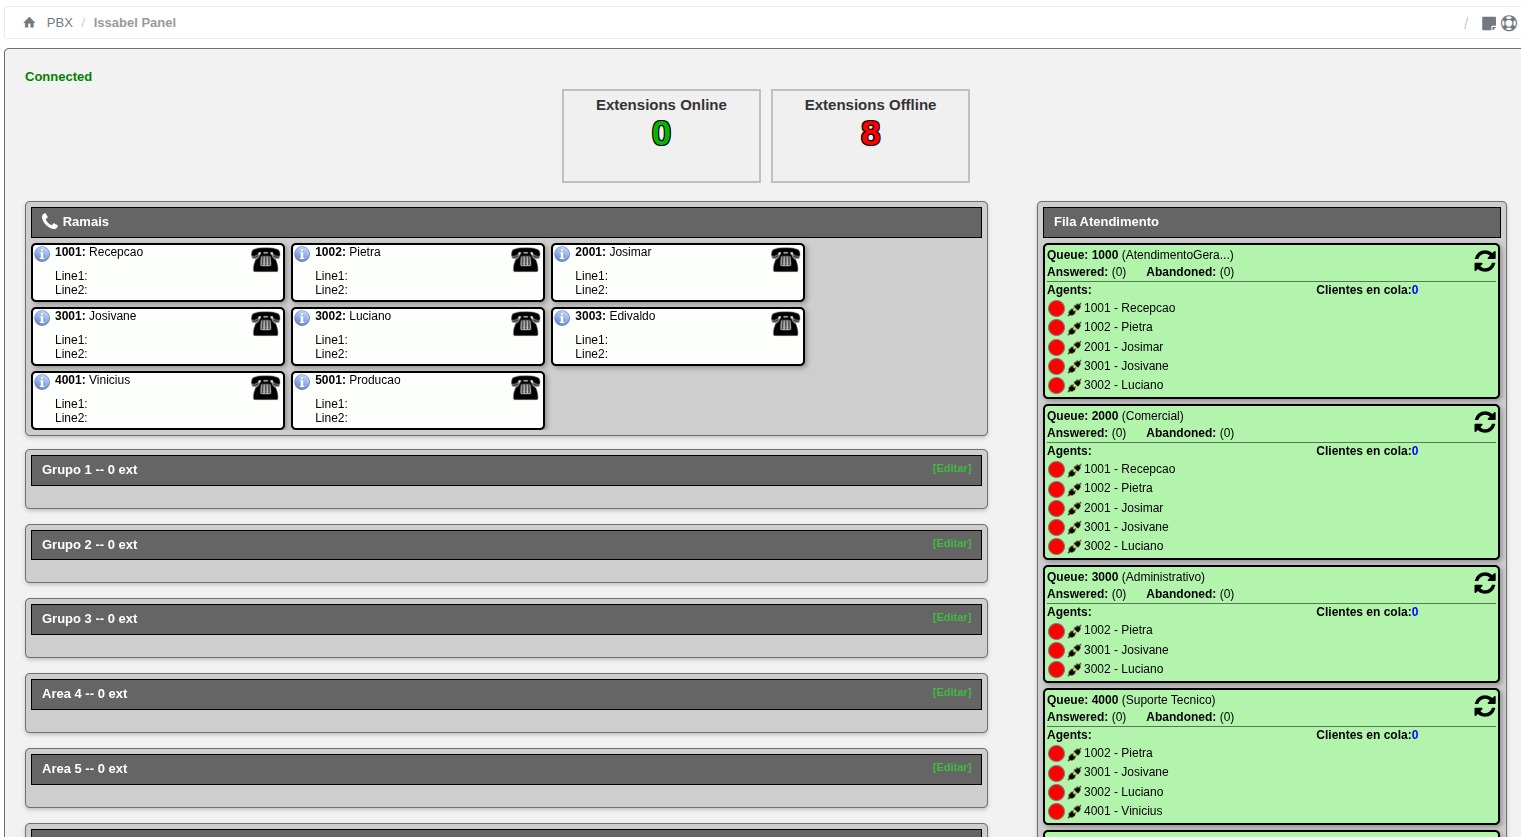Image resolution: width=1521 pixels, height=837 pixels.
Task: Click the phone icon on 2001 Josimar
Action: [x=785, y=260]
